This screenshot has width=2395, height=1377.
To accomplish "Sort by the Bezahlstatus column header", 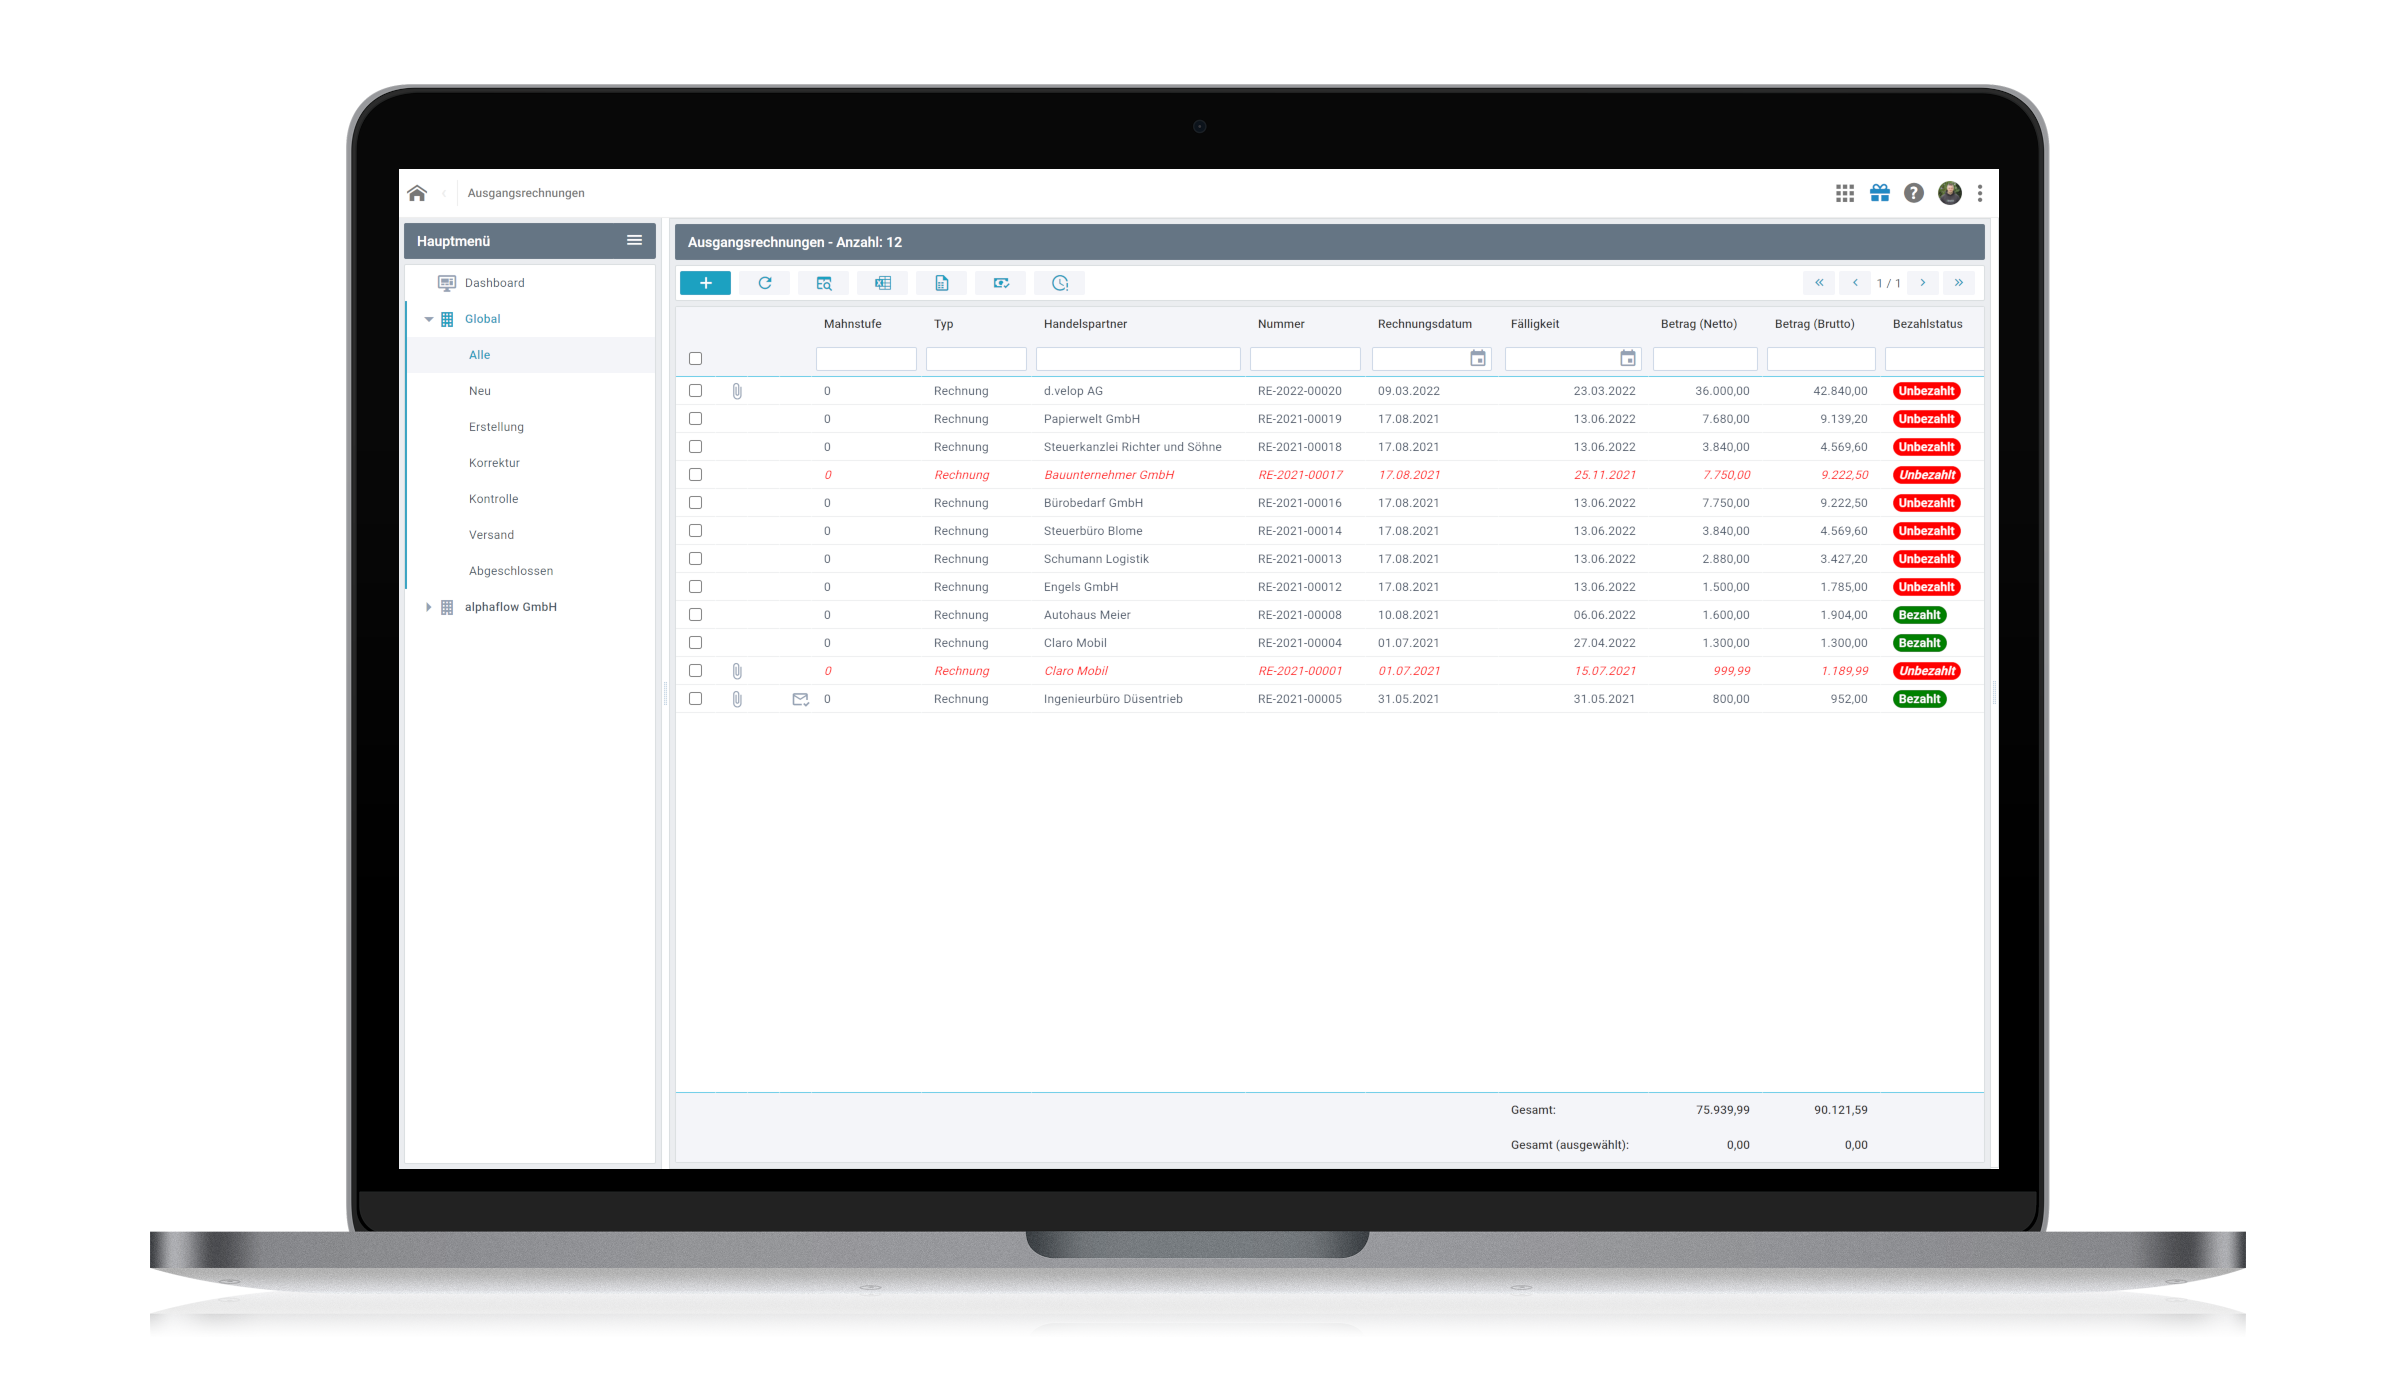I will [1927, 324].
